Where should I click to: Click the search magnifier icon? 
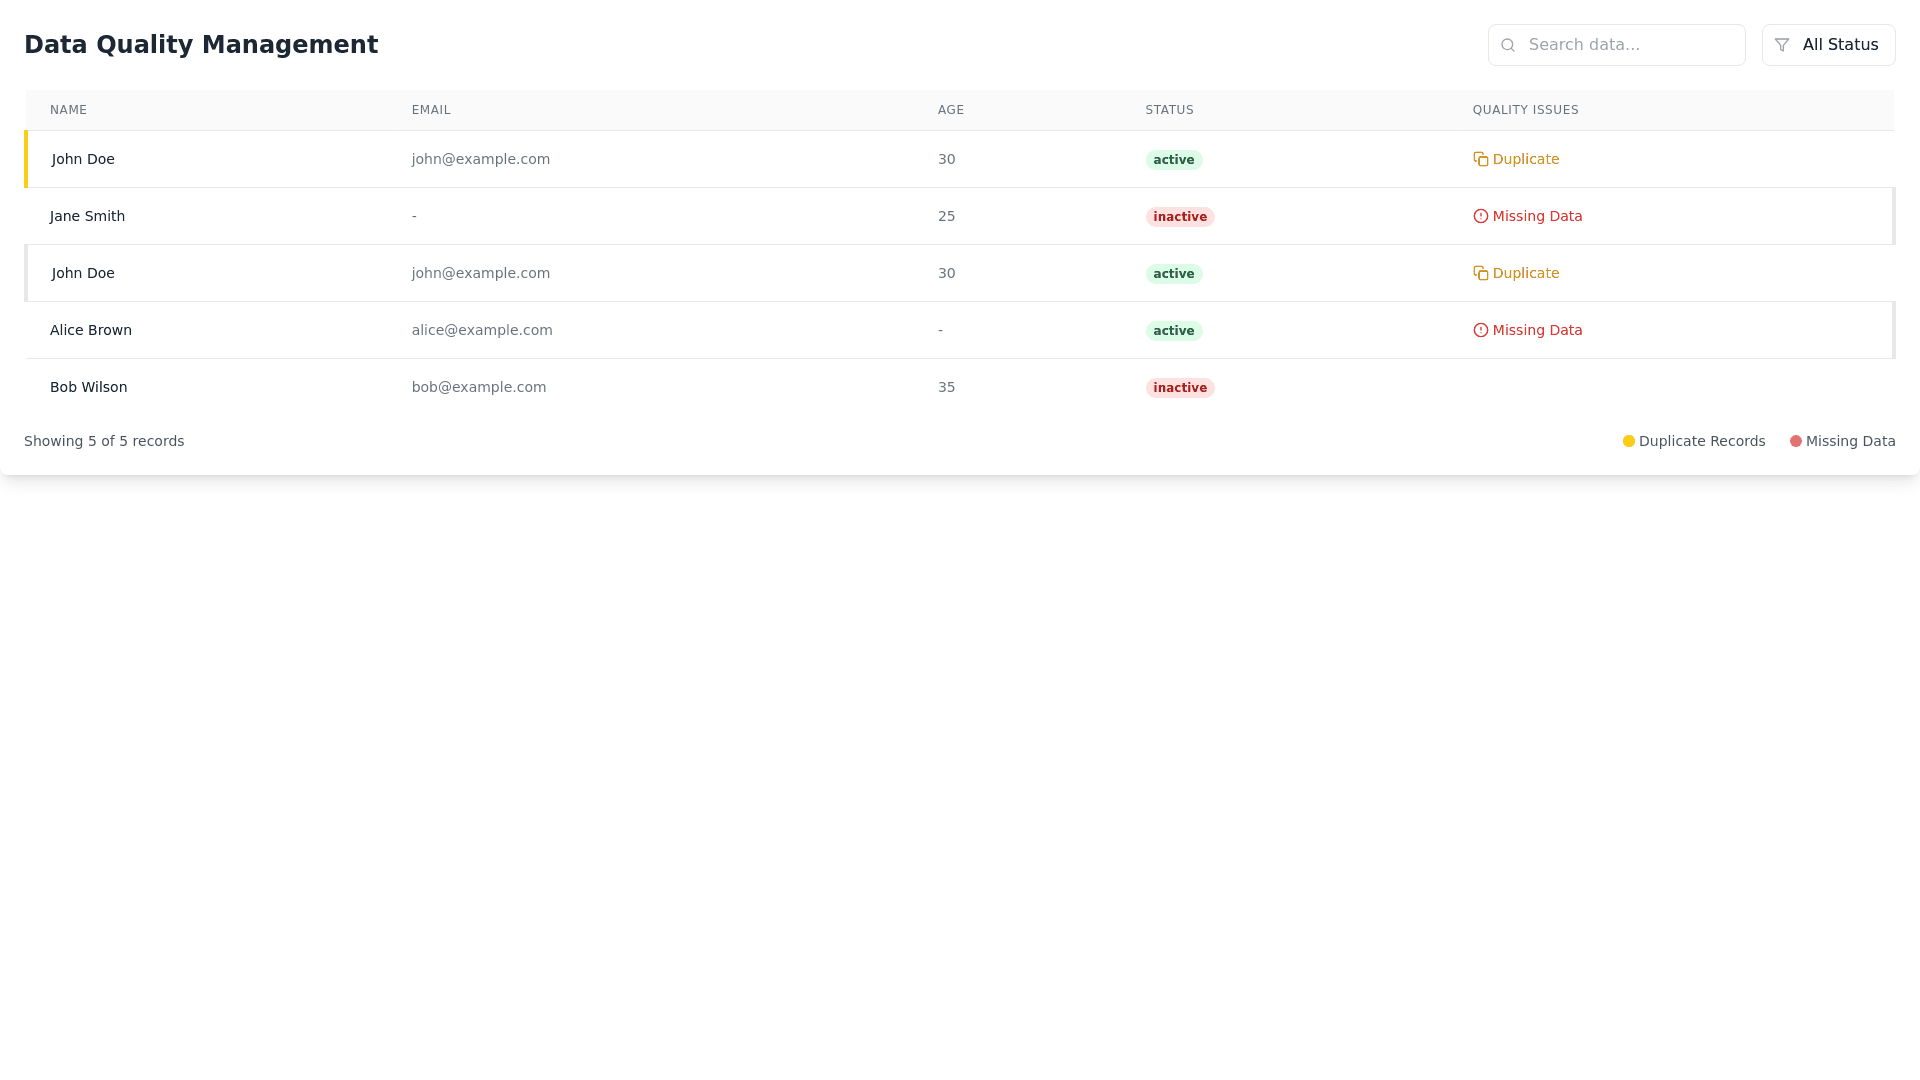[1508, 45]
